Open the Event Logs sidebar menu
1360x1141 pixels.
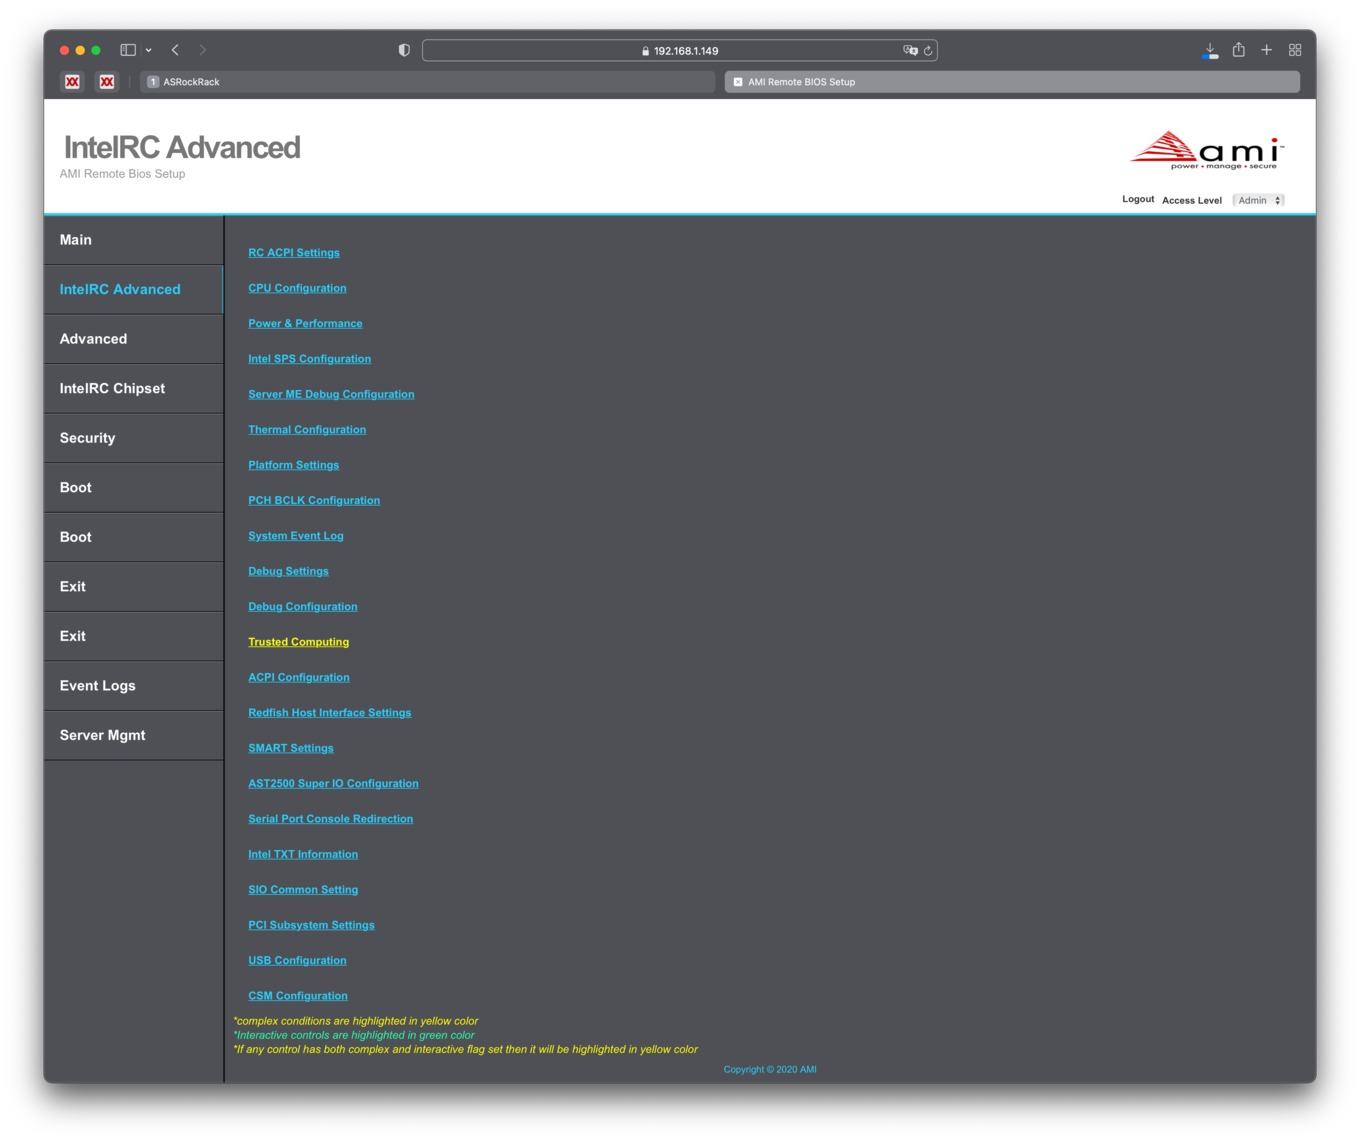click(x=133, y=686)
